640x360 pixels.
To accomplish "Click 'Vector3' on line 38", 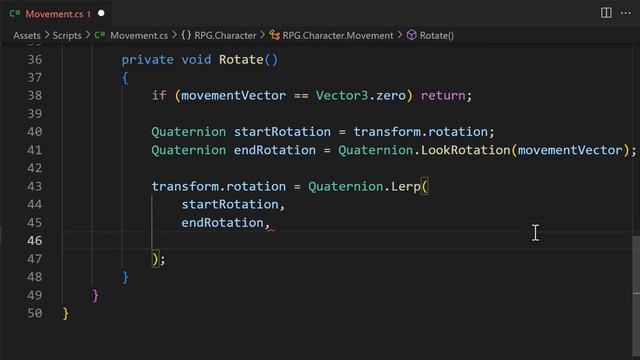I will click(342, 96).
